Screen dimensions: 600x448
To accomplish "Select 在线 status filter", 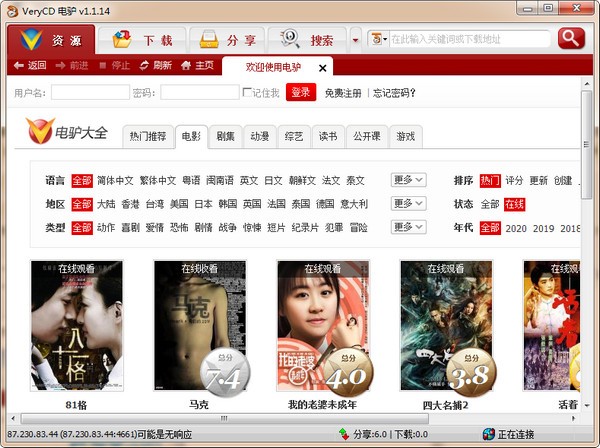I will click(x=514, y=204).
